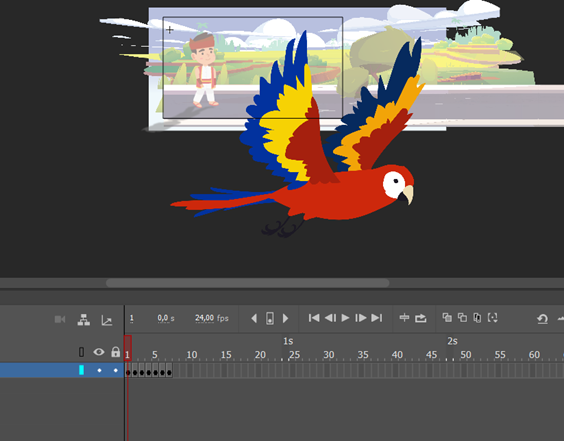Hide the selected layer using its dot
Screen dimensions: 564x441
pos(100,370)
